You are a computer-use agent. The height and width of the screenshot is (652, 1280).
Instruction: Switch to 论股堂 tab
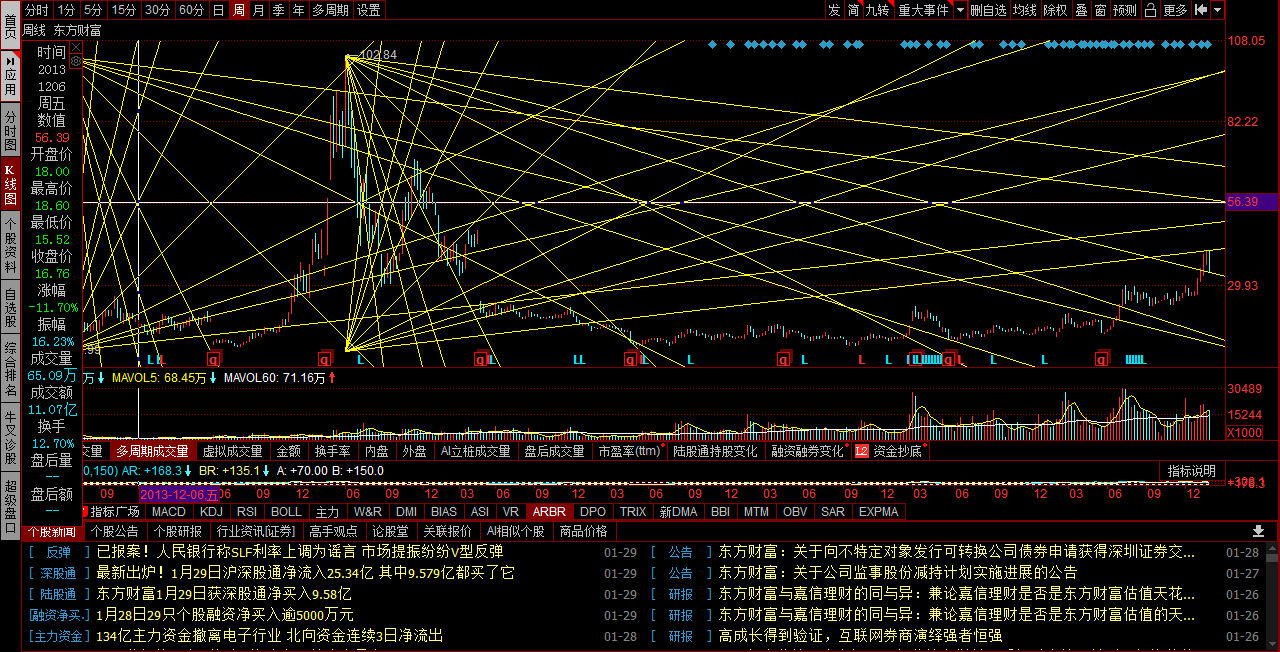click(x=389, y=531)
